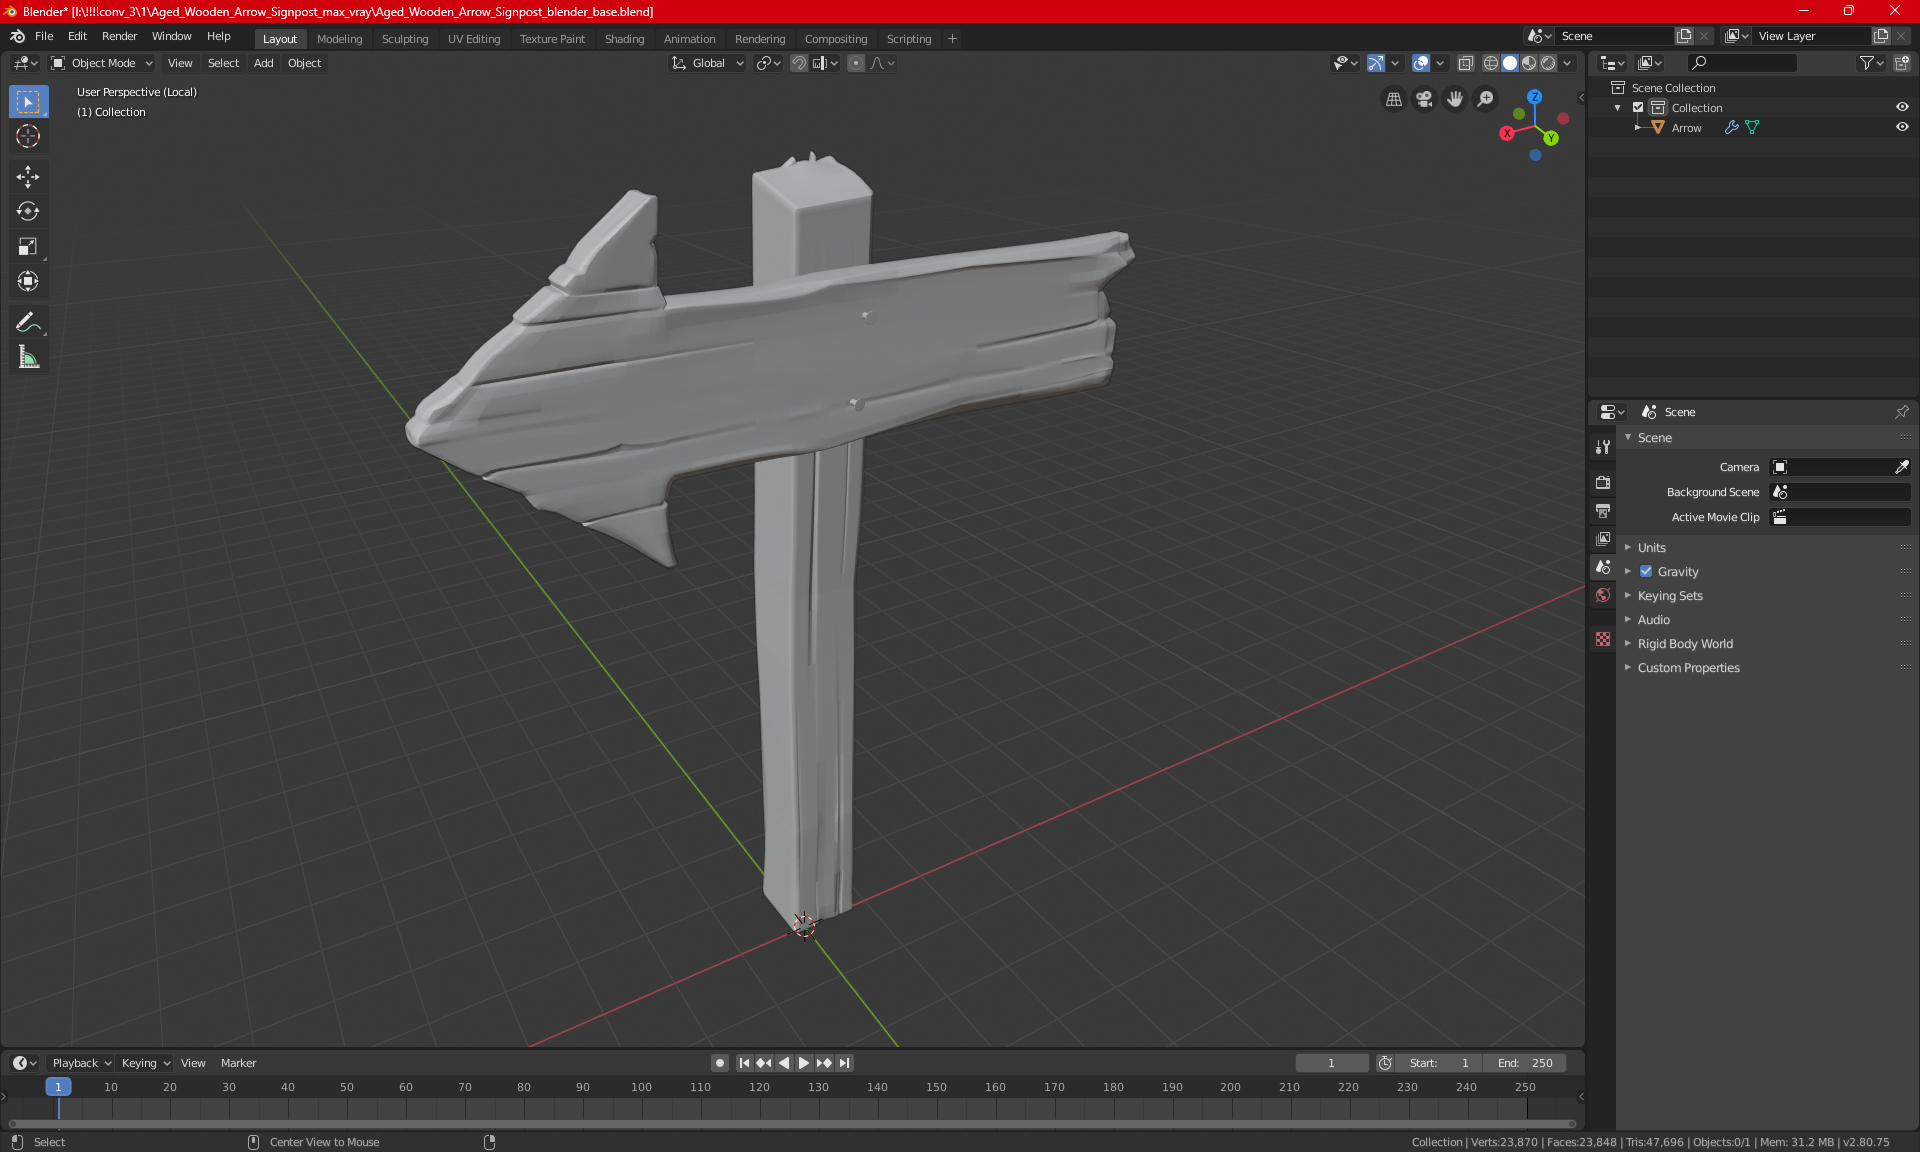Switch to the UV Editing workspace tab

pos(474,39)
